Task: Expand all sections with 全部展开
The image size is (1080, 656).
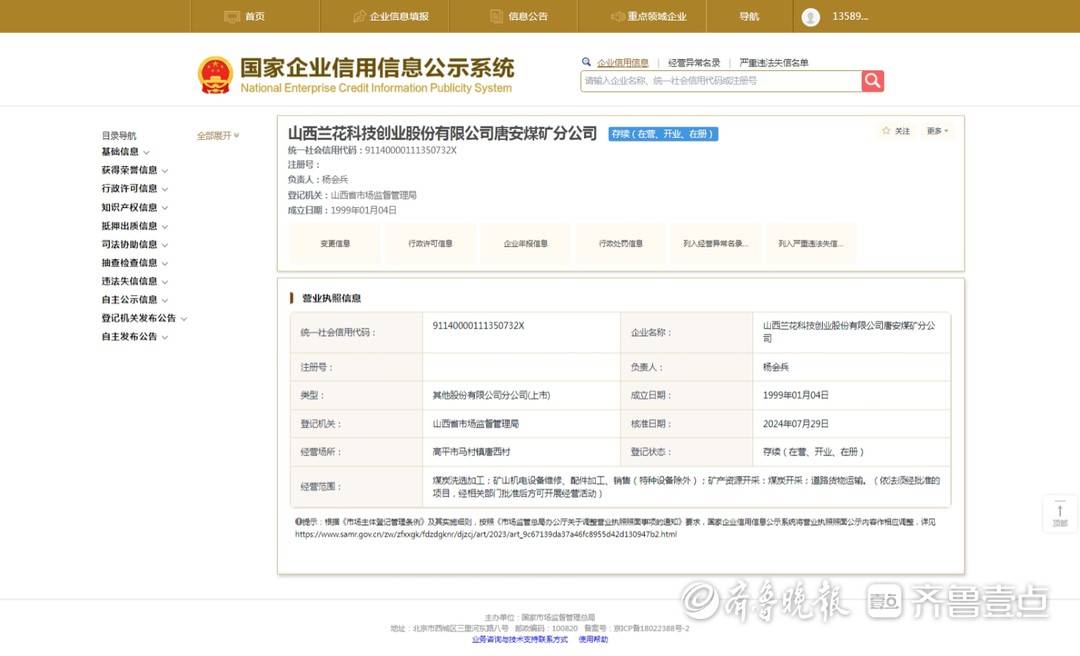Action: pyautogui.click(x=218, y=136)
